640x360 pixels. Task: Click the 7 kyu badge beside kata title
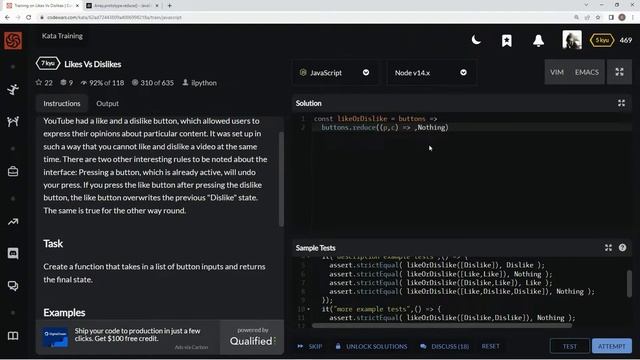(x=48, y=64)
